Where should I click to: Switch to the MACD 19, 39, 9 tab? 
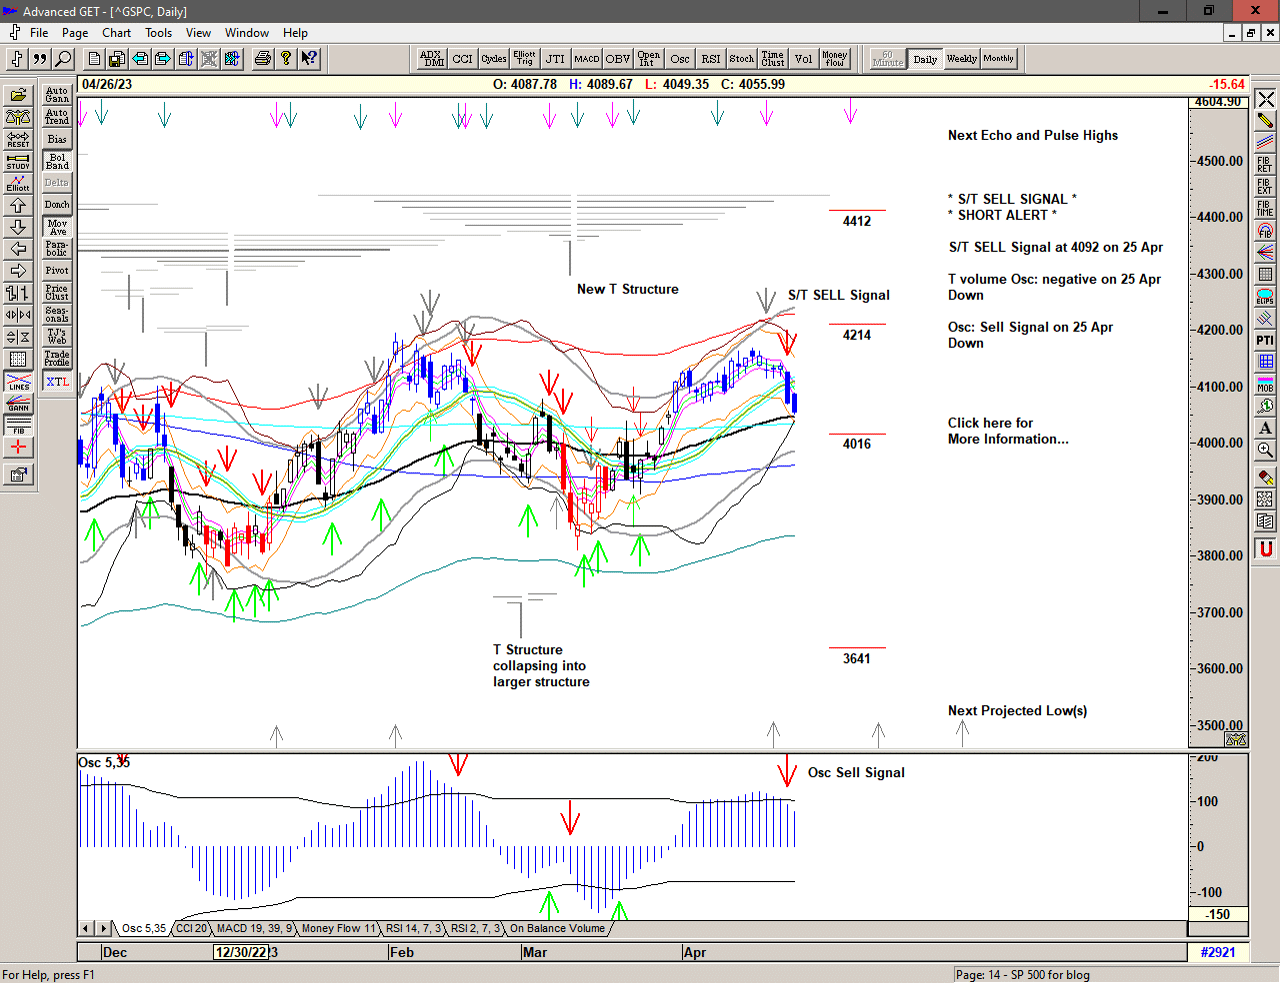tap(254, 929)
